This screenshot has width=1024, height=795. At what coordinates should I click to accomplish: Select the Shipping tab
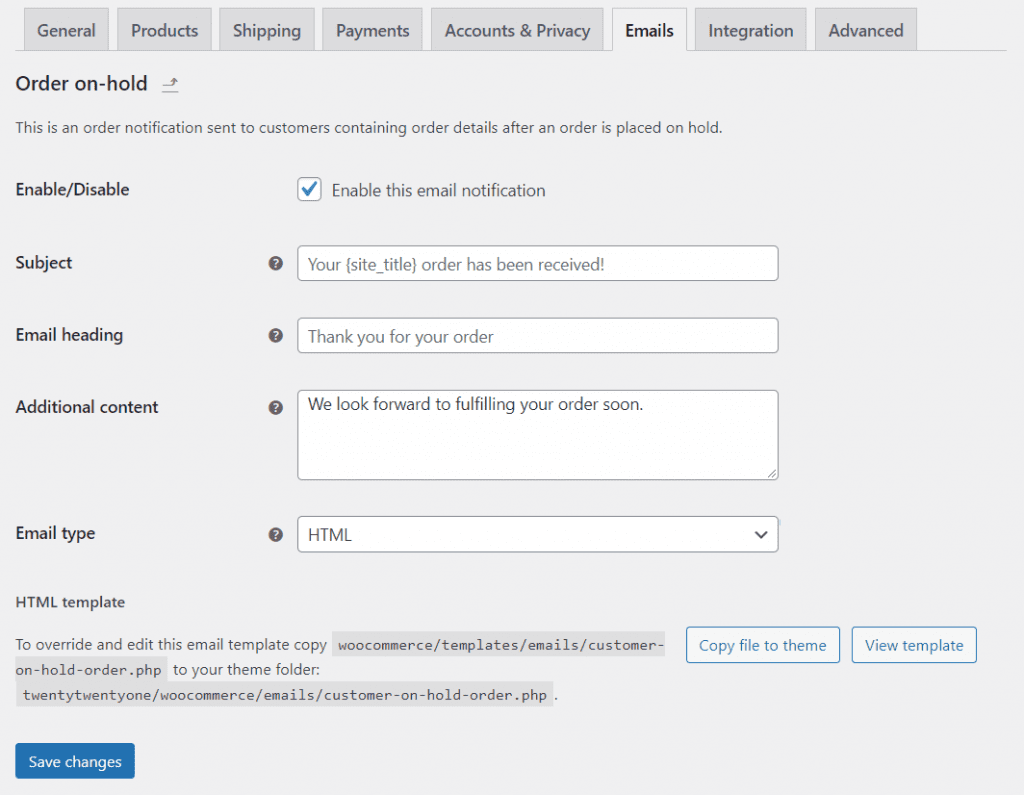[267, 30]
